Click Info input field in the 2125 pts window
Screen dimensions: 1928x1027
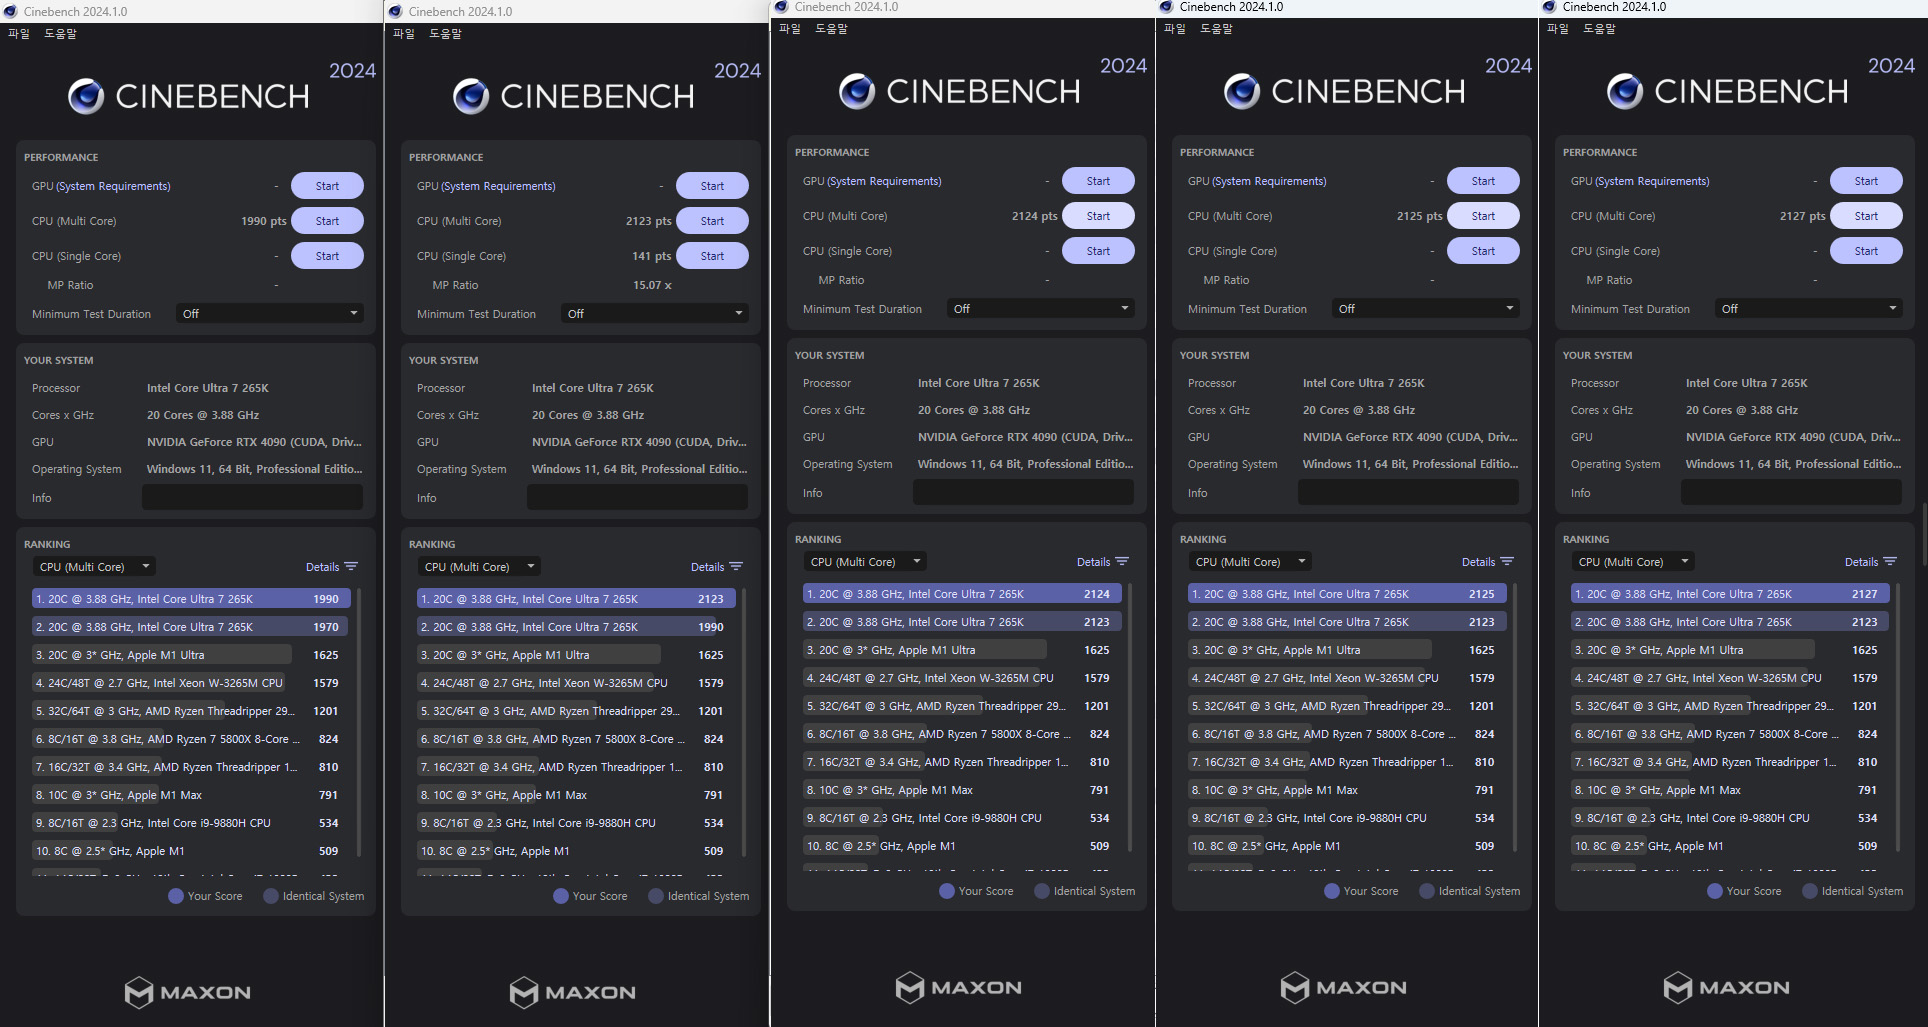pos(1408,493)
